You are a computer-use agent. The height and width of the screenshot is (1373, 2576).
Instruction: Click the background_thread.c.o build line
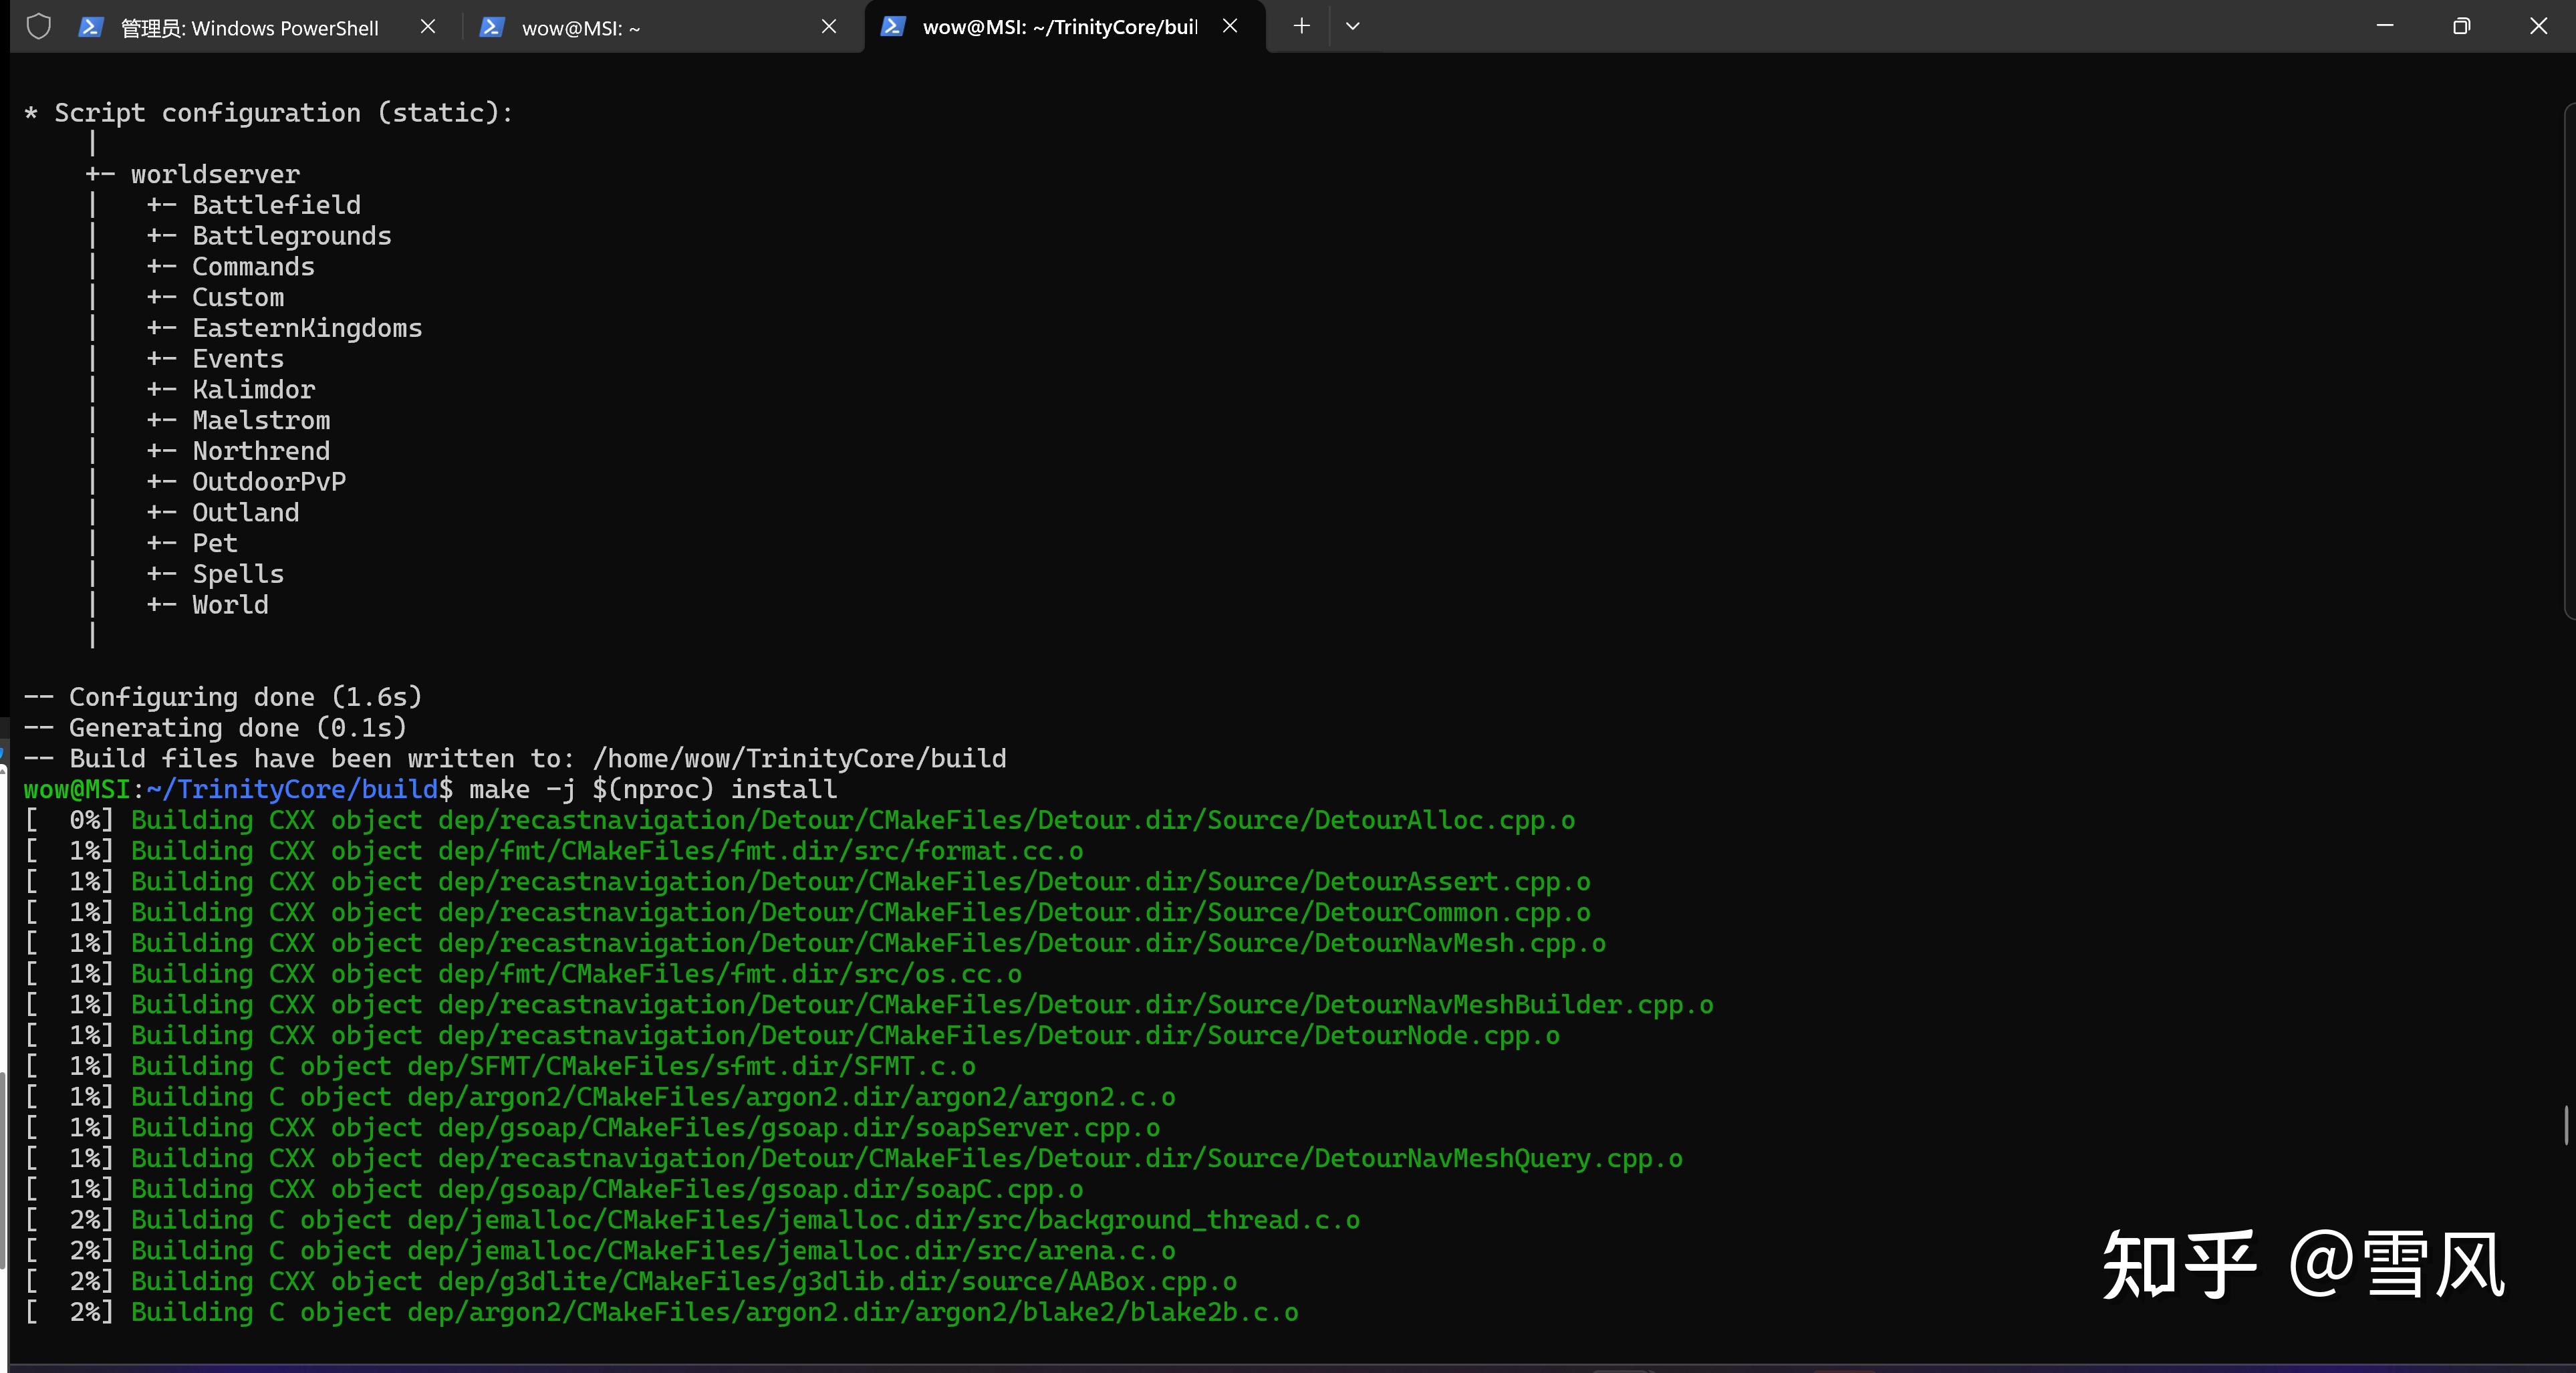click(692, 1221)
